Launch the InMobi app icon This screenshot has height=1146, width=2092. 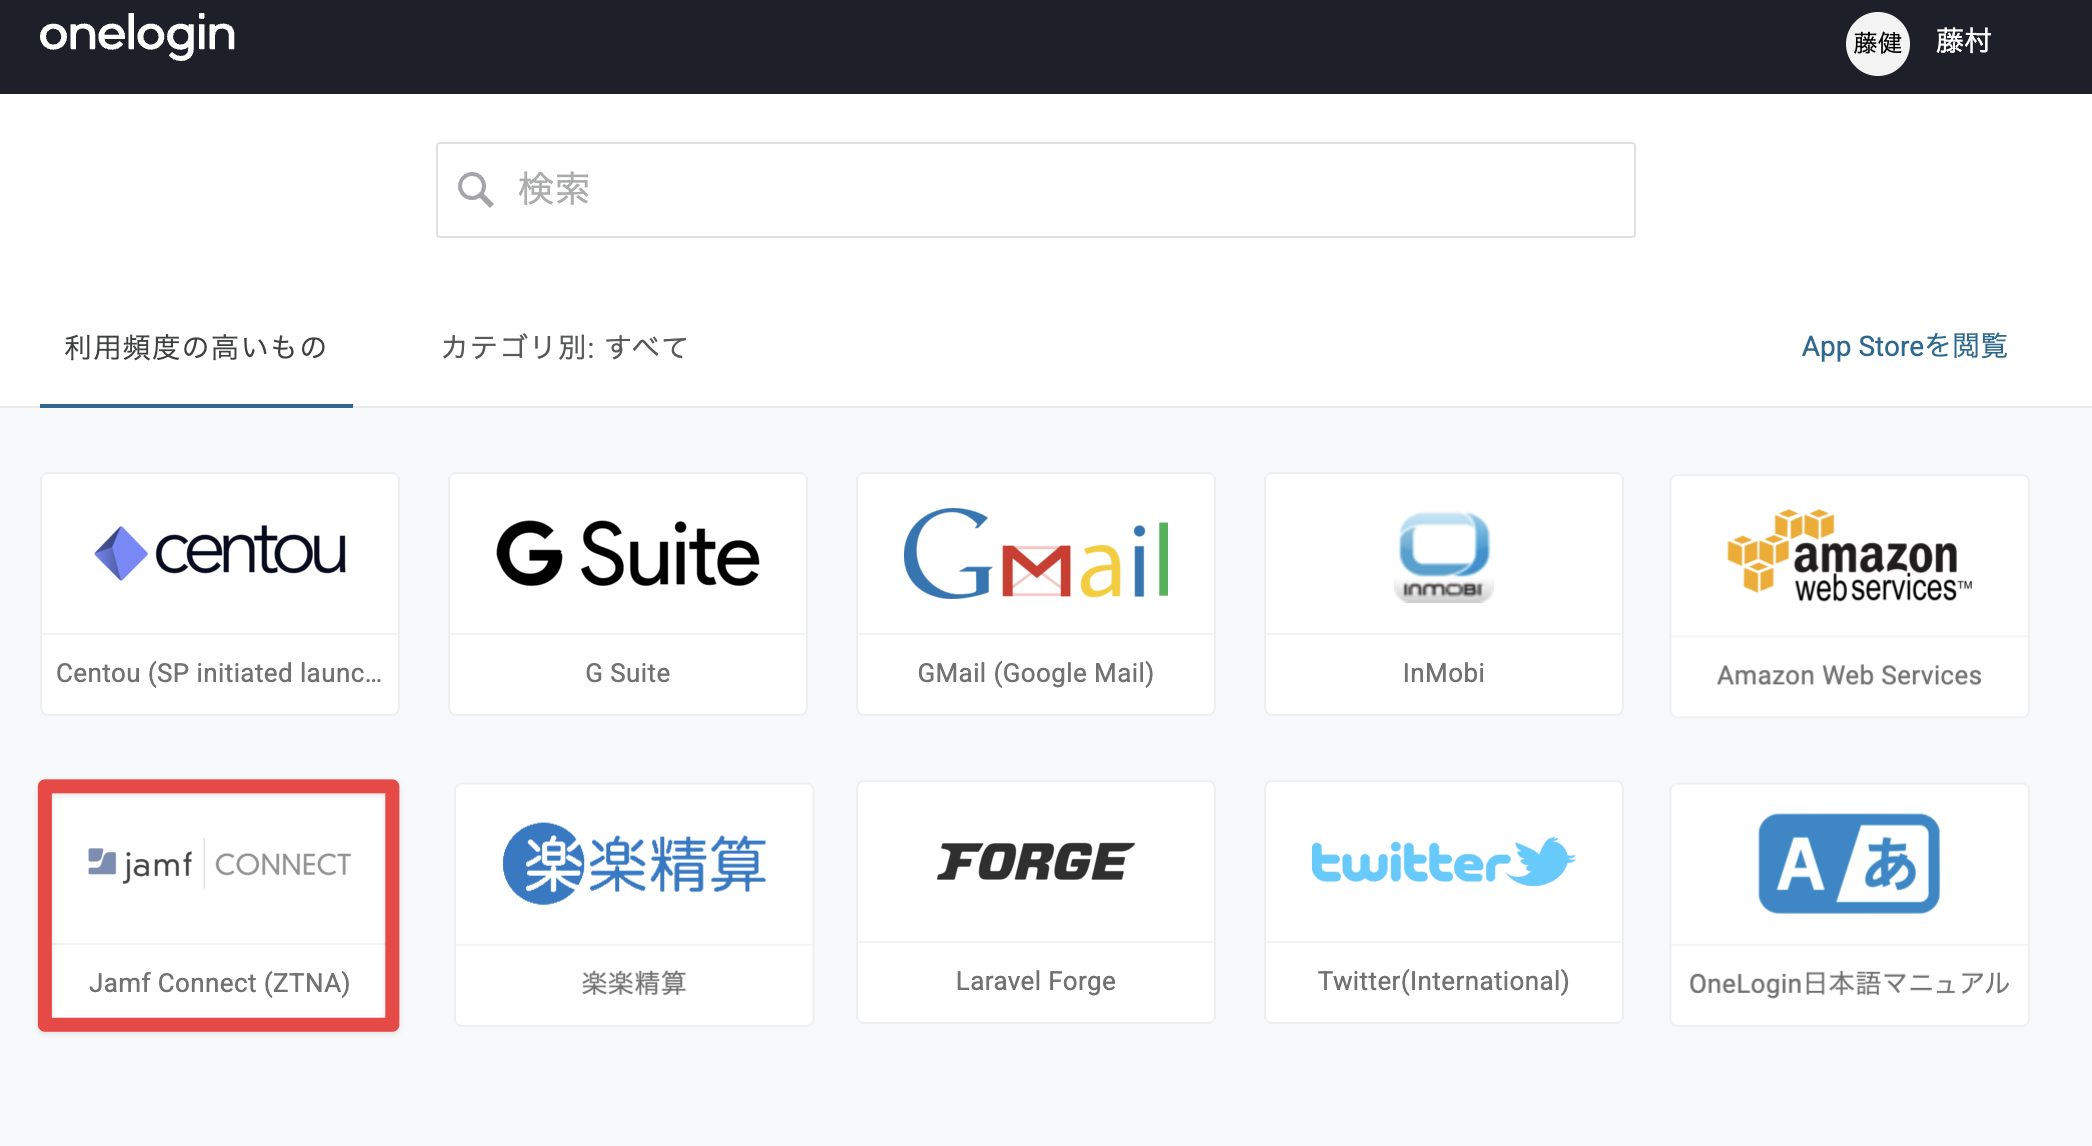pos(1444,556)
